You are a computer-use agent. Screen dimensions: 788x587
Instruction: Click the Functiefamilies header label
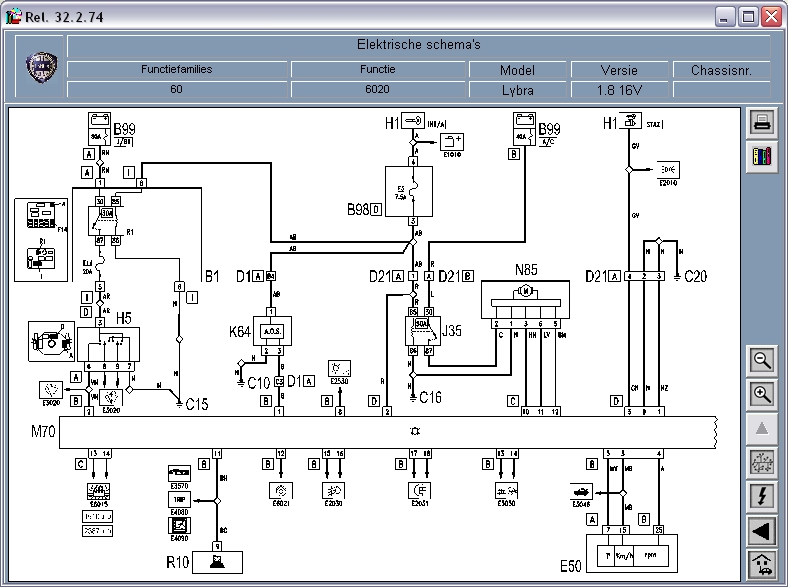click(176, 69)
